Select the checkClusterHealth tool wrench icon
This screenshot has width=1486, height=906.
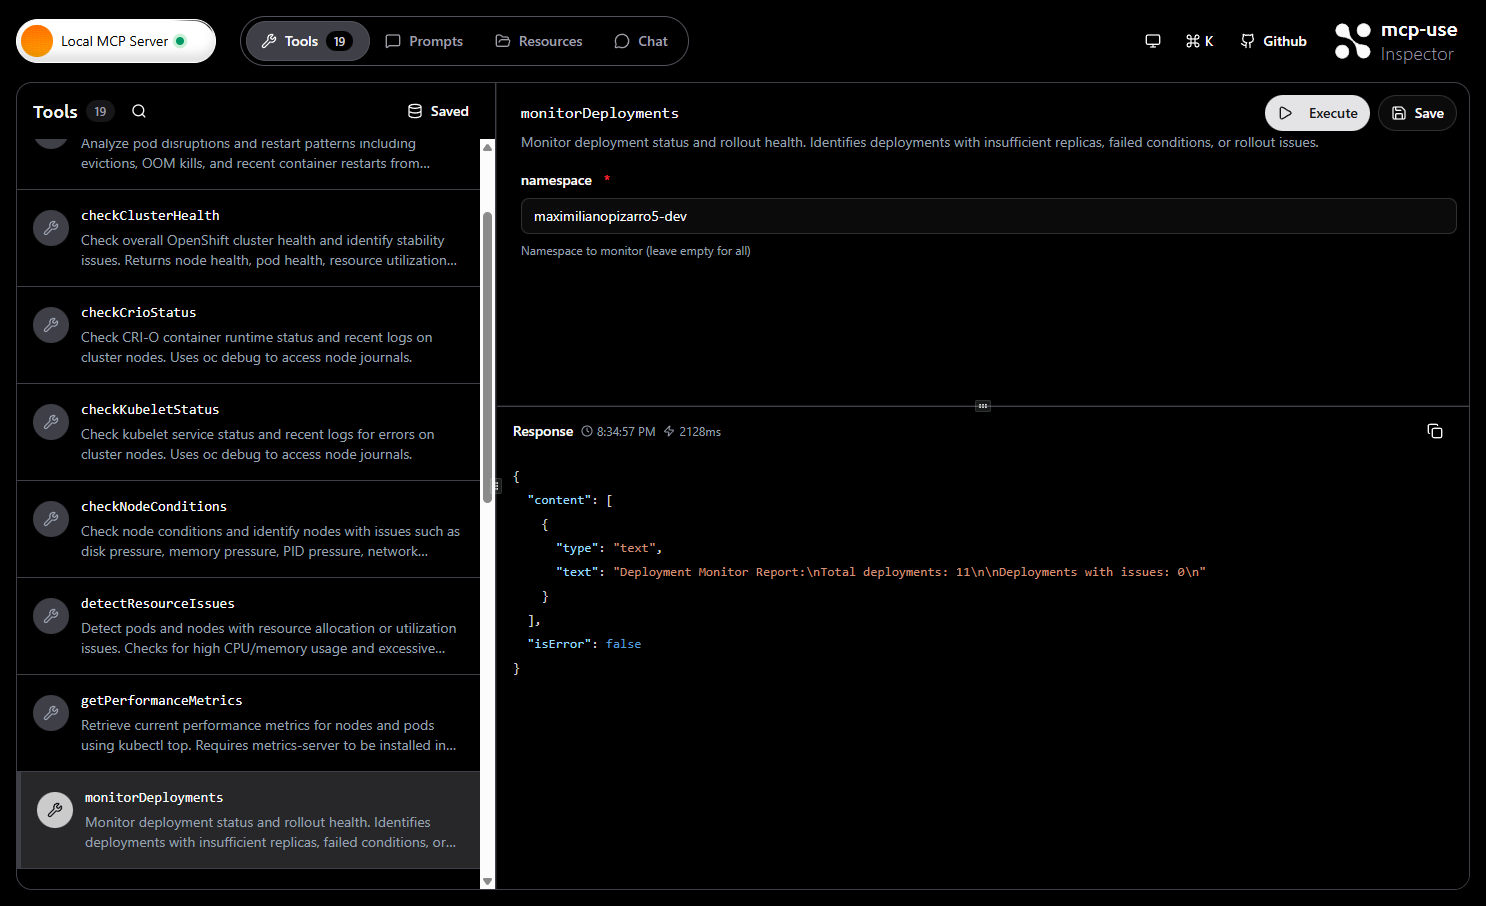[x=51, y=227]
